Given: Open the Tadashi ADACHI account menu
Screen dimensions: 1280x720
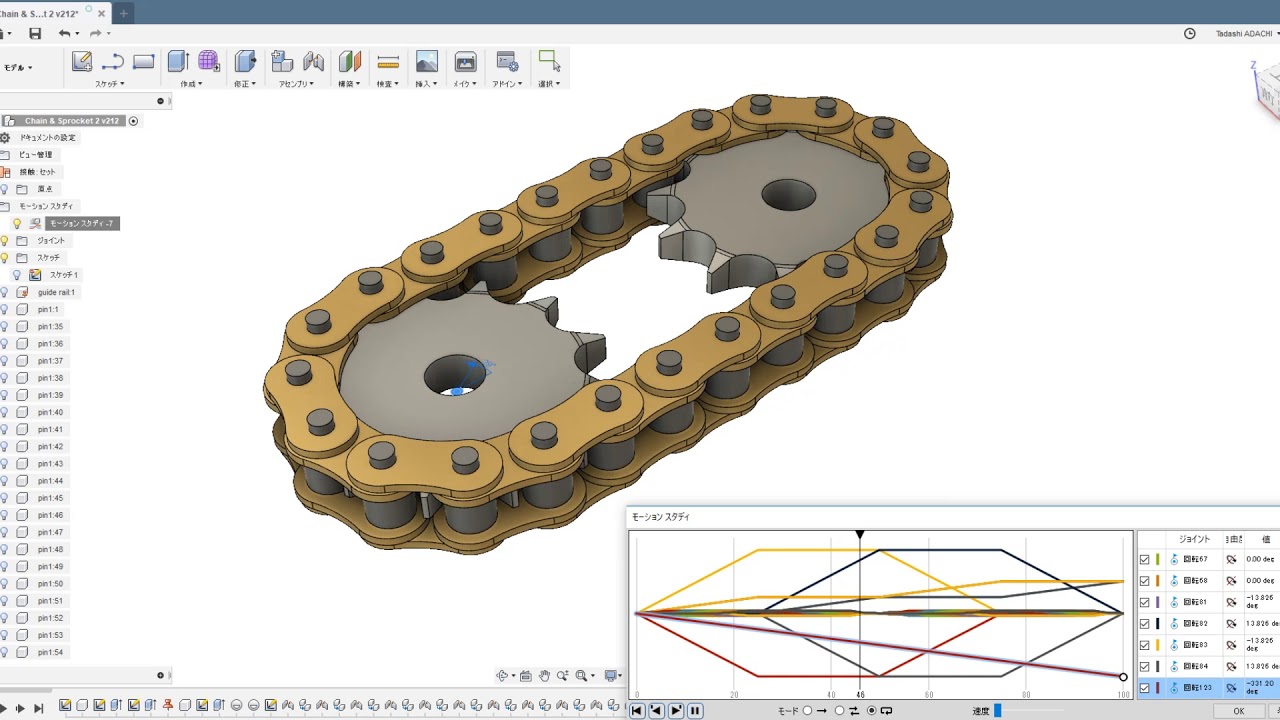Looking at the screenshot, I should click(x=1247, y=33).
